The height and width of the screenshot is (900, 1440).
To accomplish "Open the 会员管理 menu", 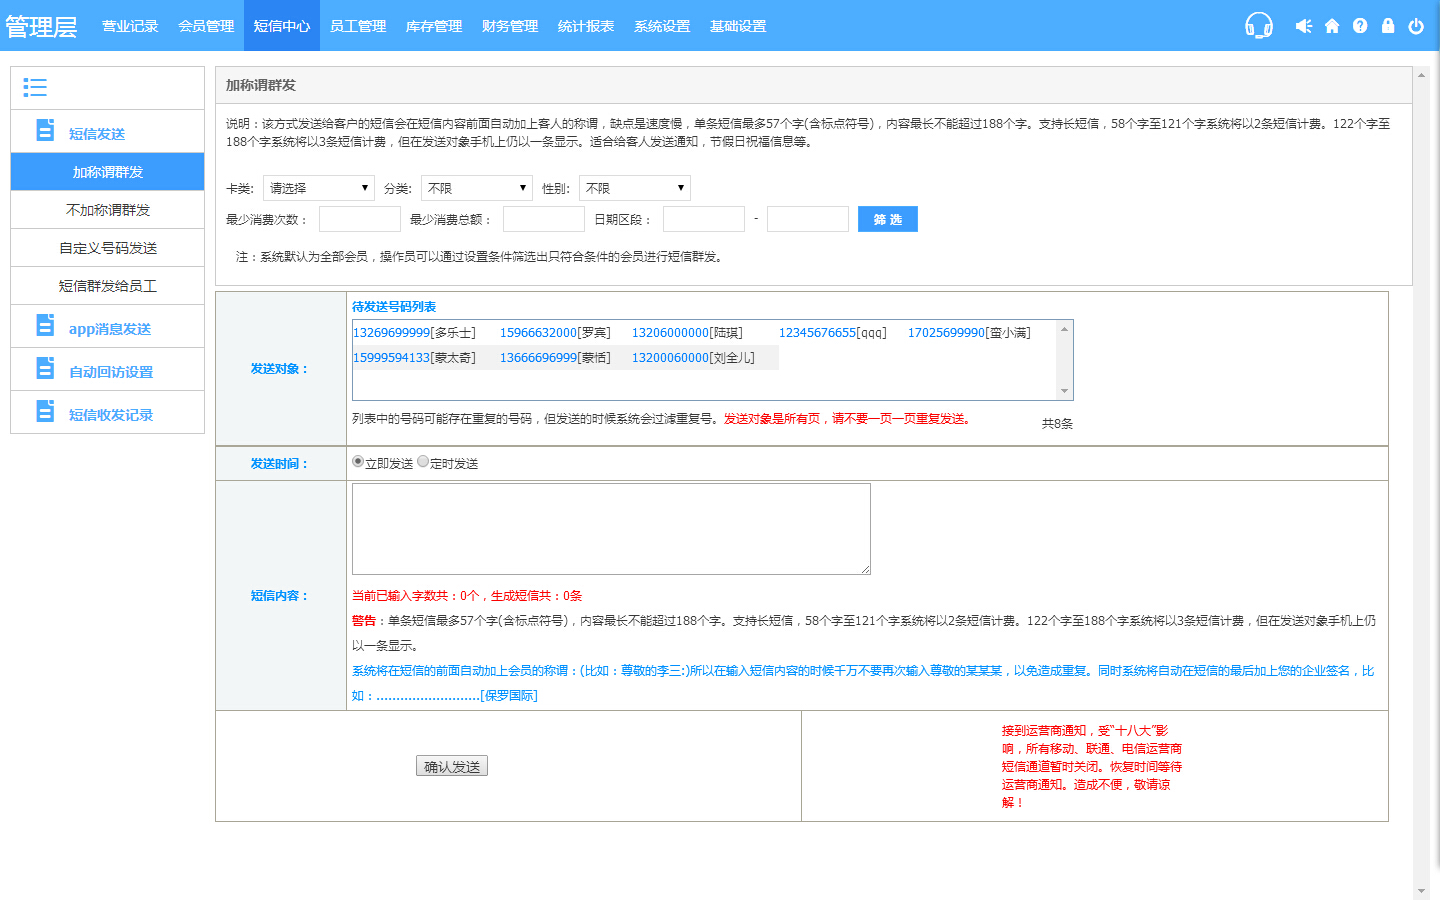I will [206, 26].
